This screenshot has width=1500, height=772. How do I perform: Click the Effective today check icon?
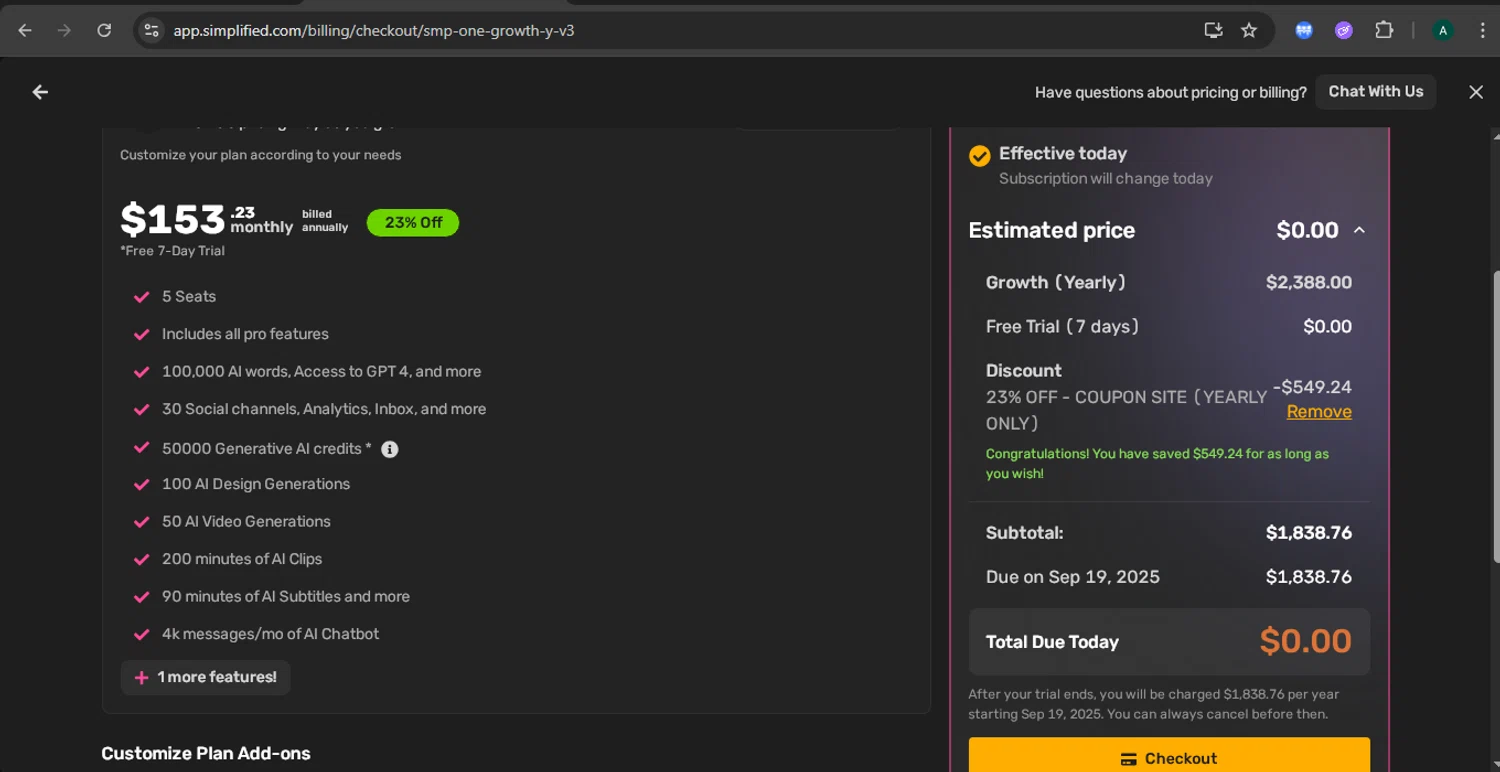pos(980,155)
